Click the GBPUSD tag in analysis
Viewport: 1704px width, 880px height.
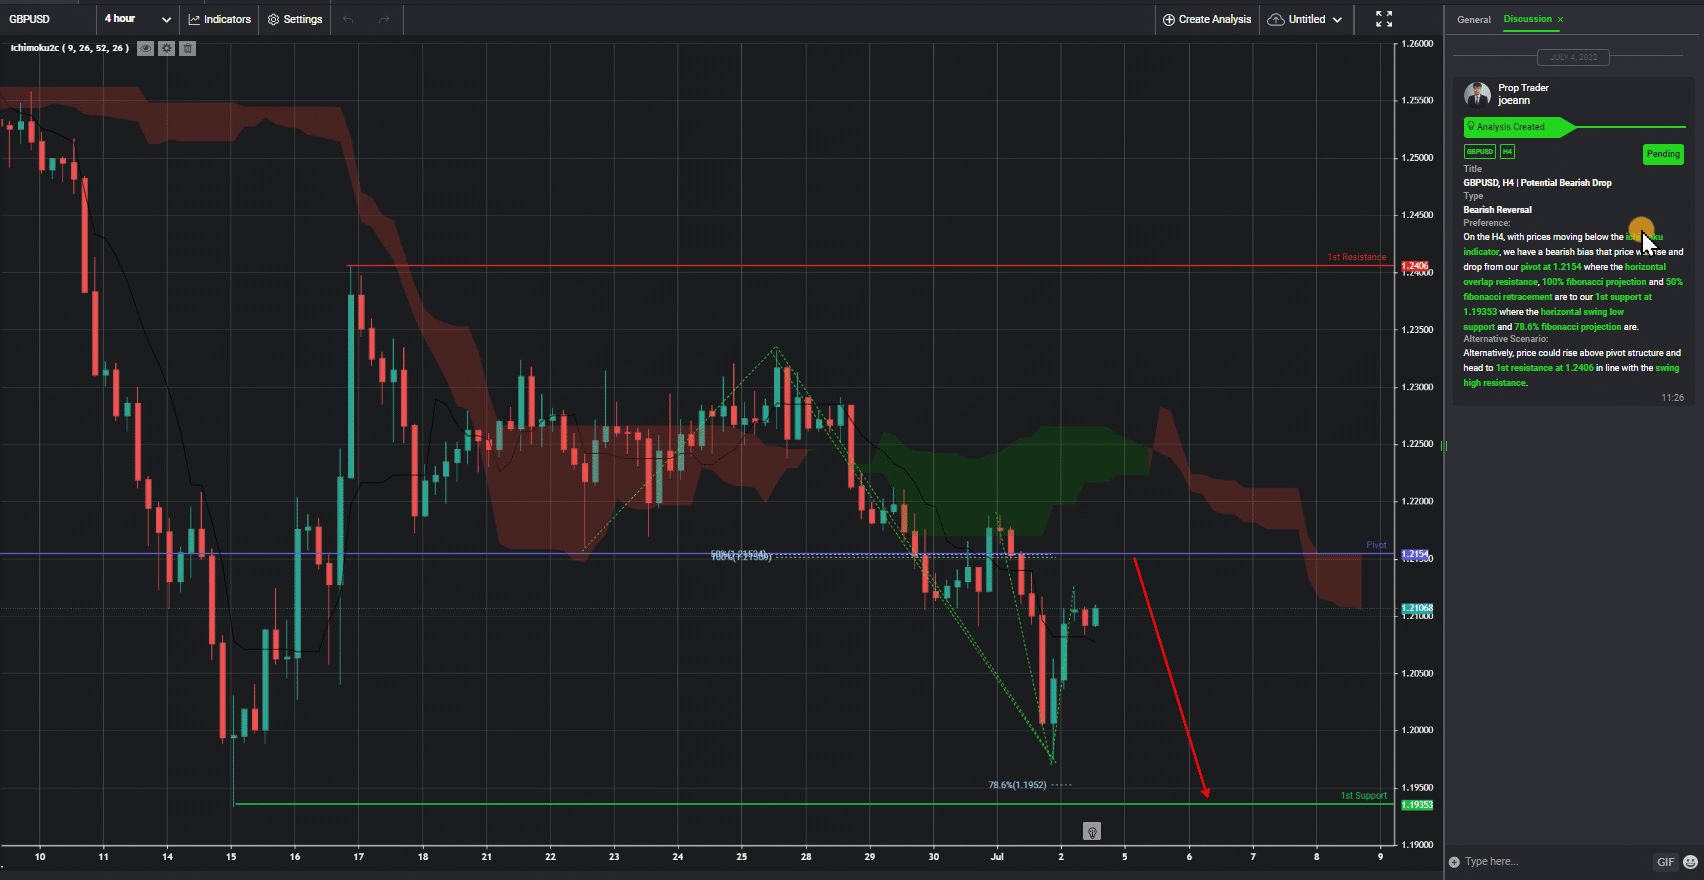pos(1480,152)
